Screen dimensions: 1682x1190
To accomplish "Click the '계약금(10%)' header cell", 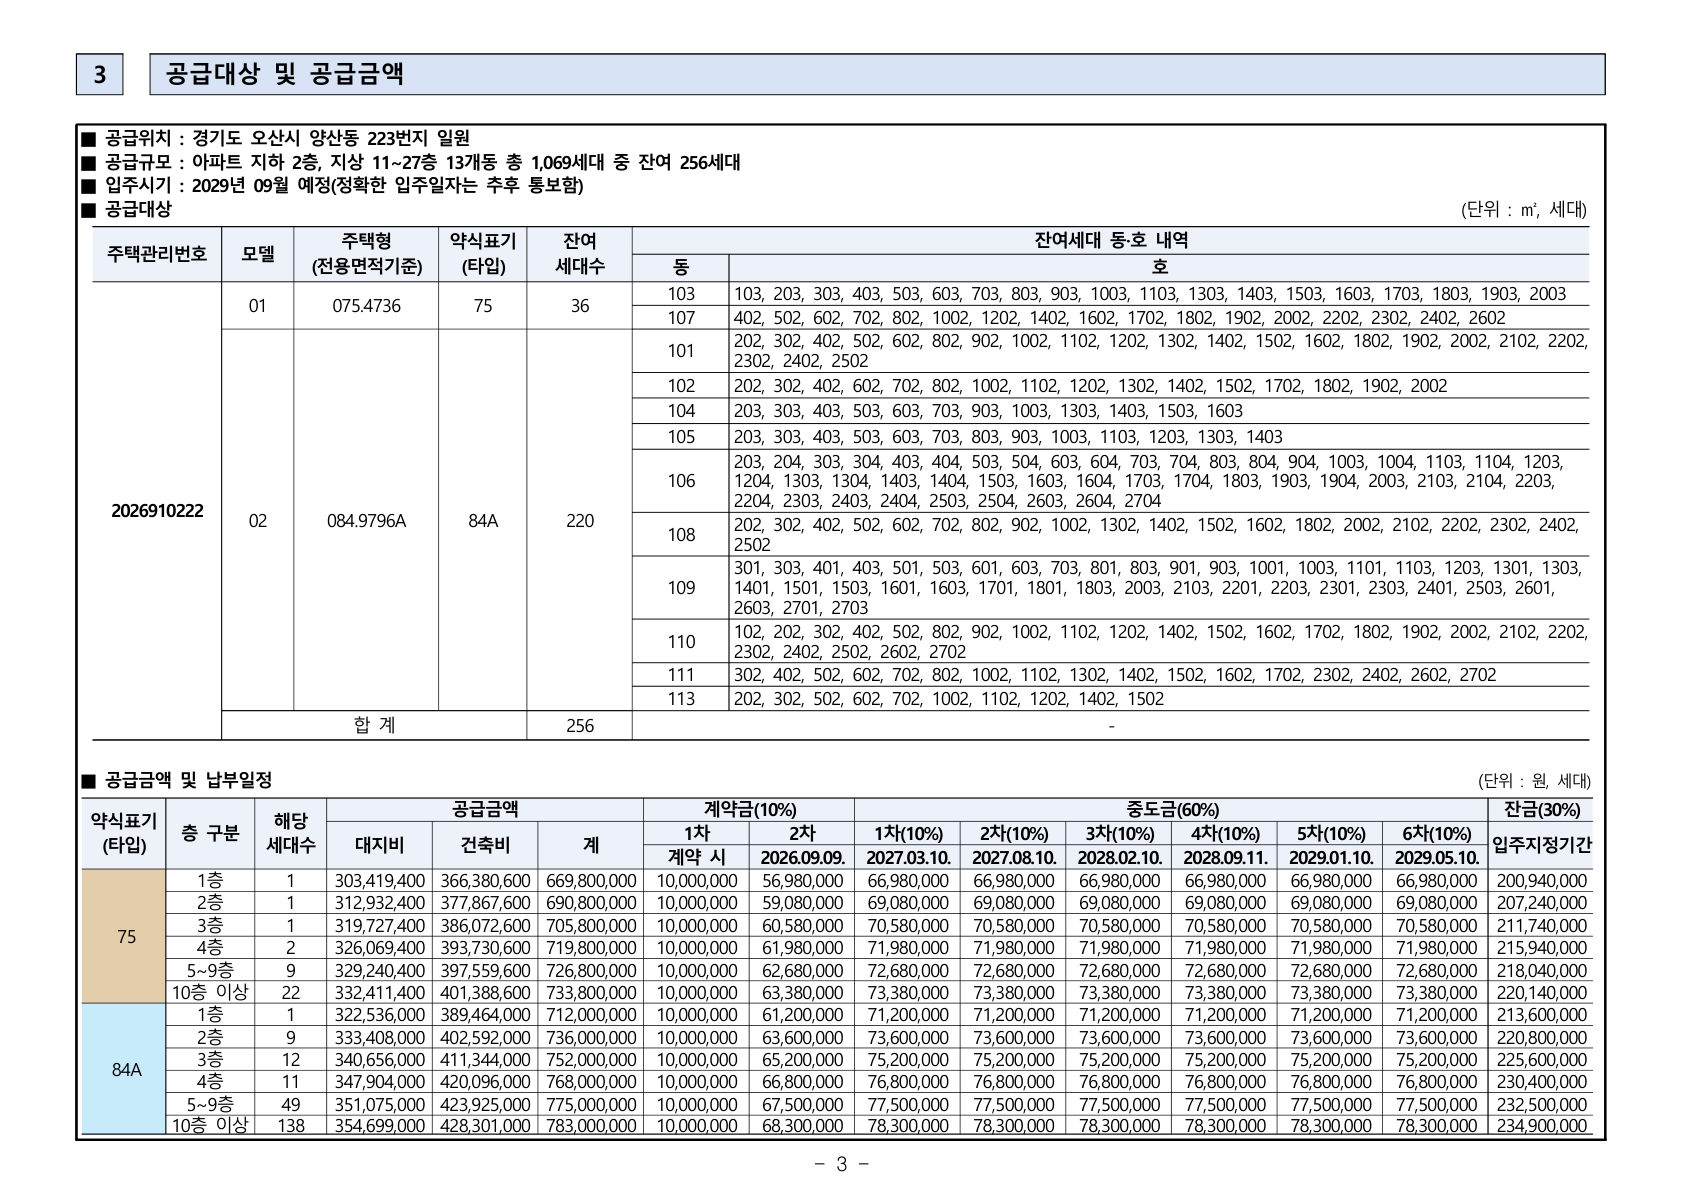I will (750, 810).
